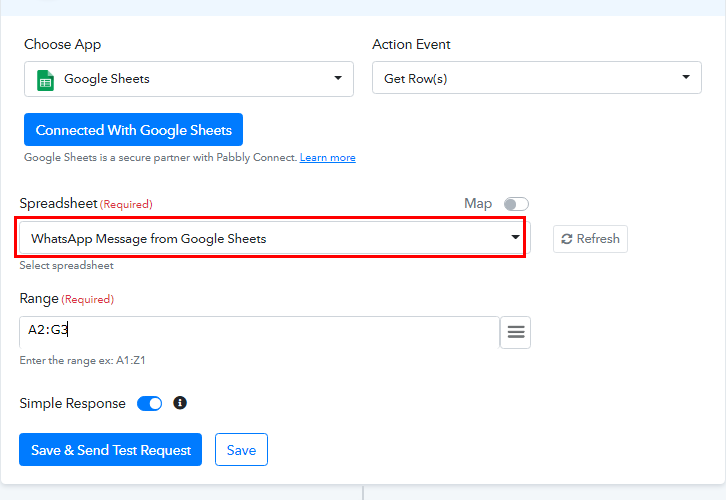
Task: Click into the Range input field
Action: (259, 332)
